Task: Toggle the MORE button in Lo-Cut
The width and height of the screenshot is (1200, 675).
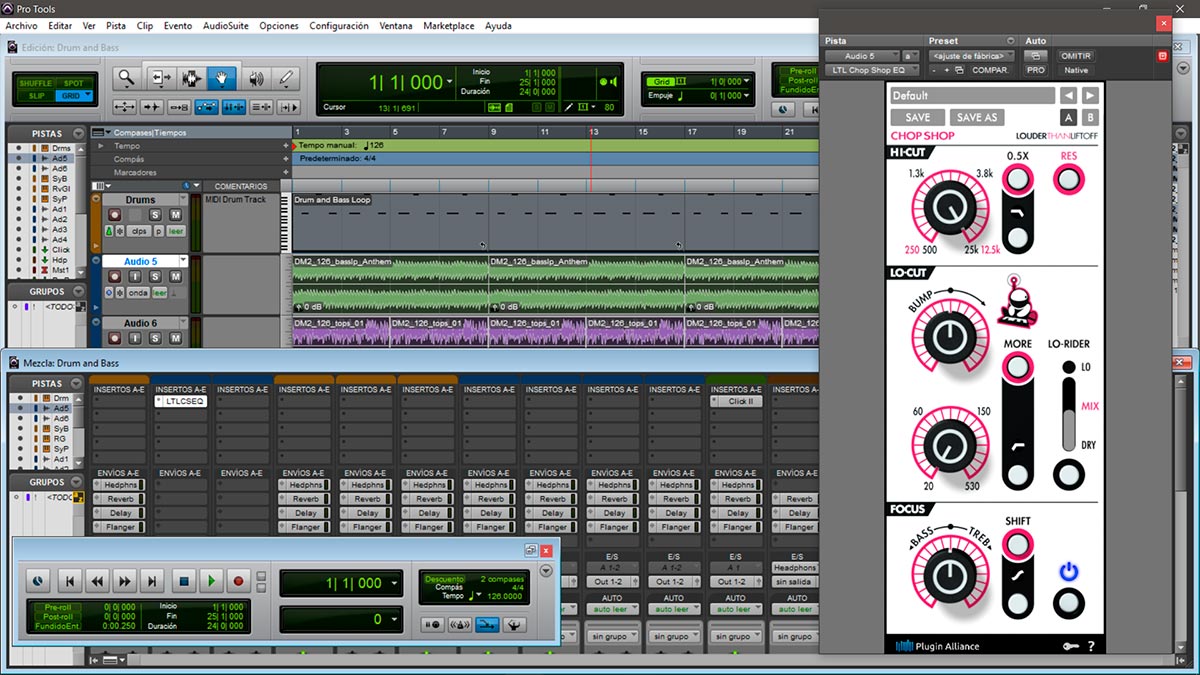Action: 1017,368
